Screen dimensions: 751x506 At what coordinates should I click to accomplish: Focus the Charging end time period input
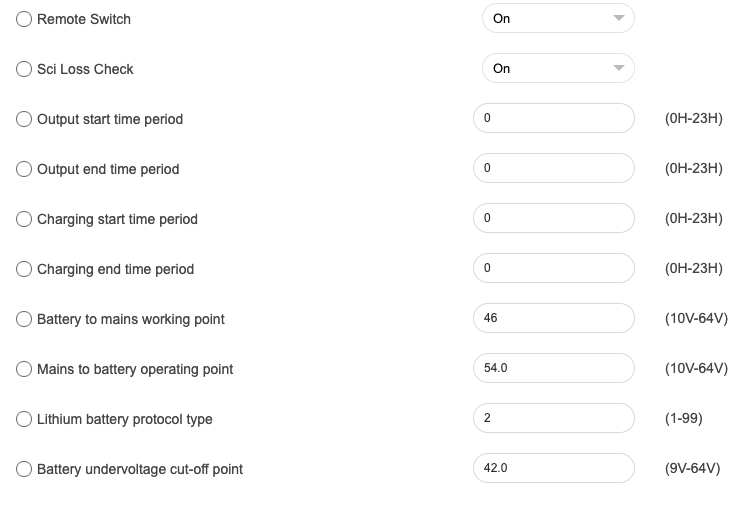(x=554, y=268)
